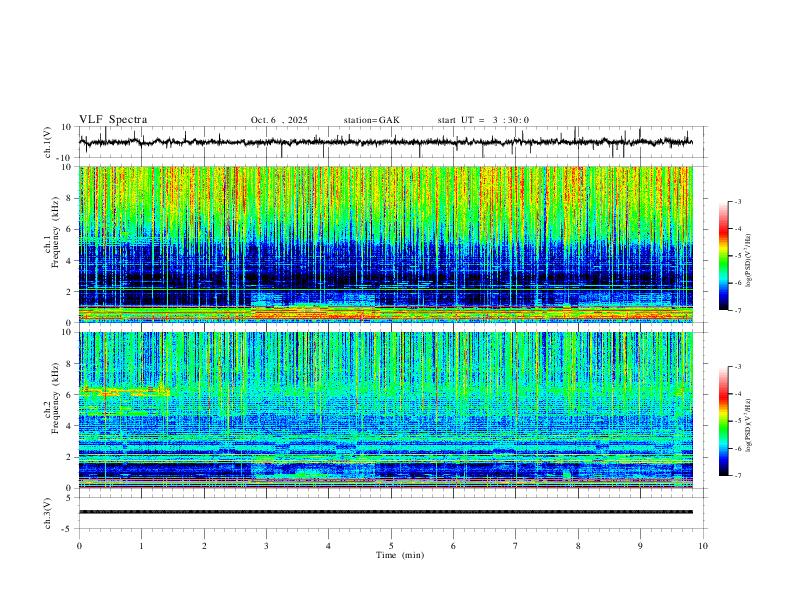The width and height of the screenshot is (792, 612).
Task: Click the 'ch.3(V)' axis label
Action: coord(49,514)
